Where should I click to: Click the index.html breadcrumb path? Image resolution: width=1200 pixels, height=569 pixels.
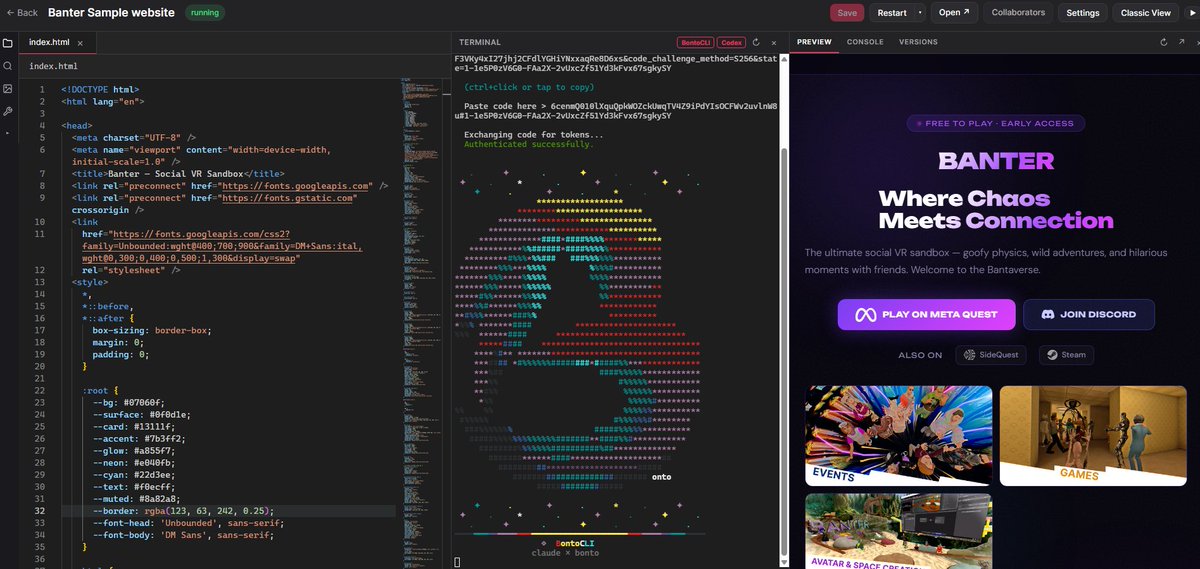(x=53, y=66)
